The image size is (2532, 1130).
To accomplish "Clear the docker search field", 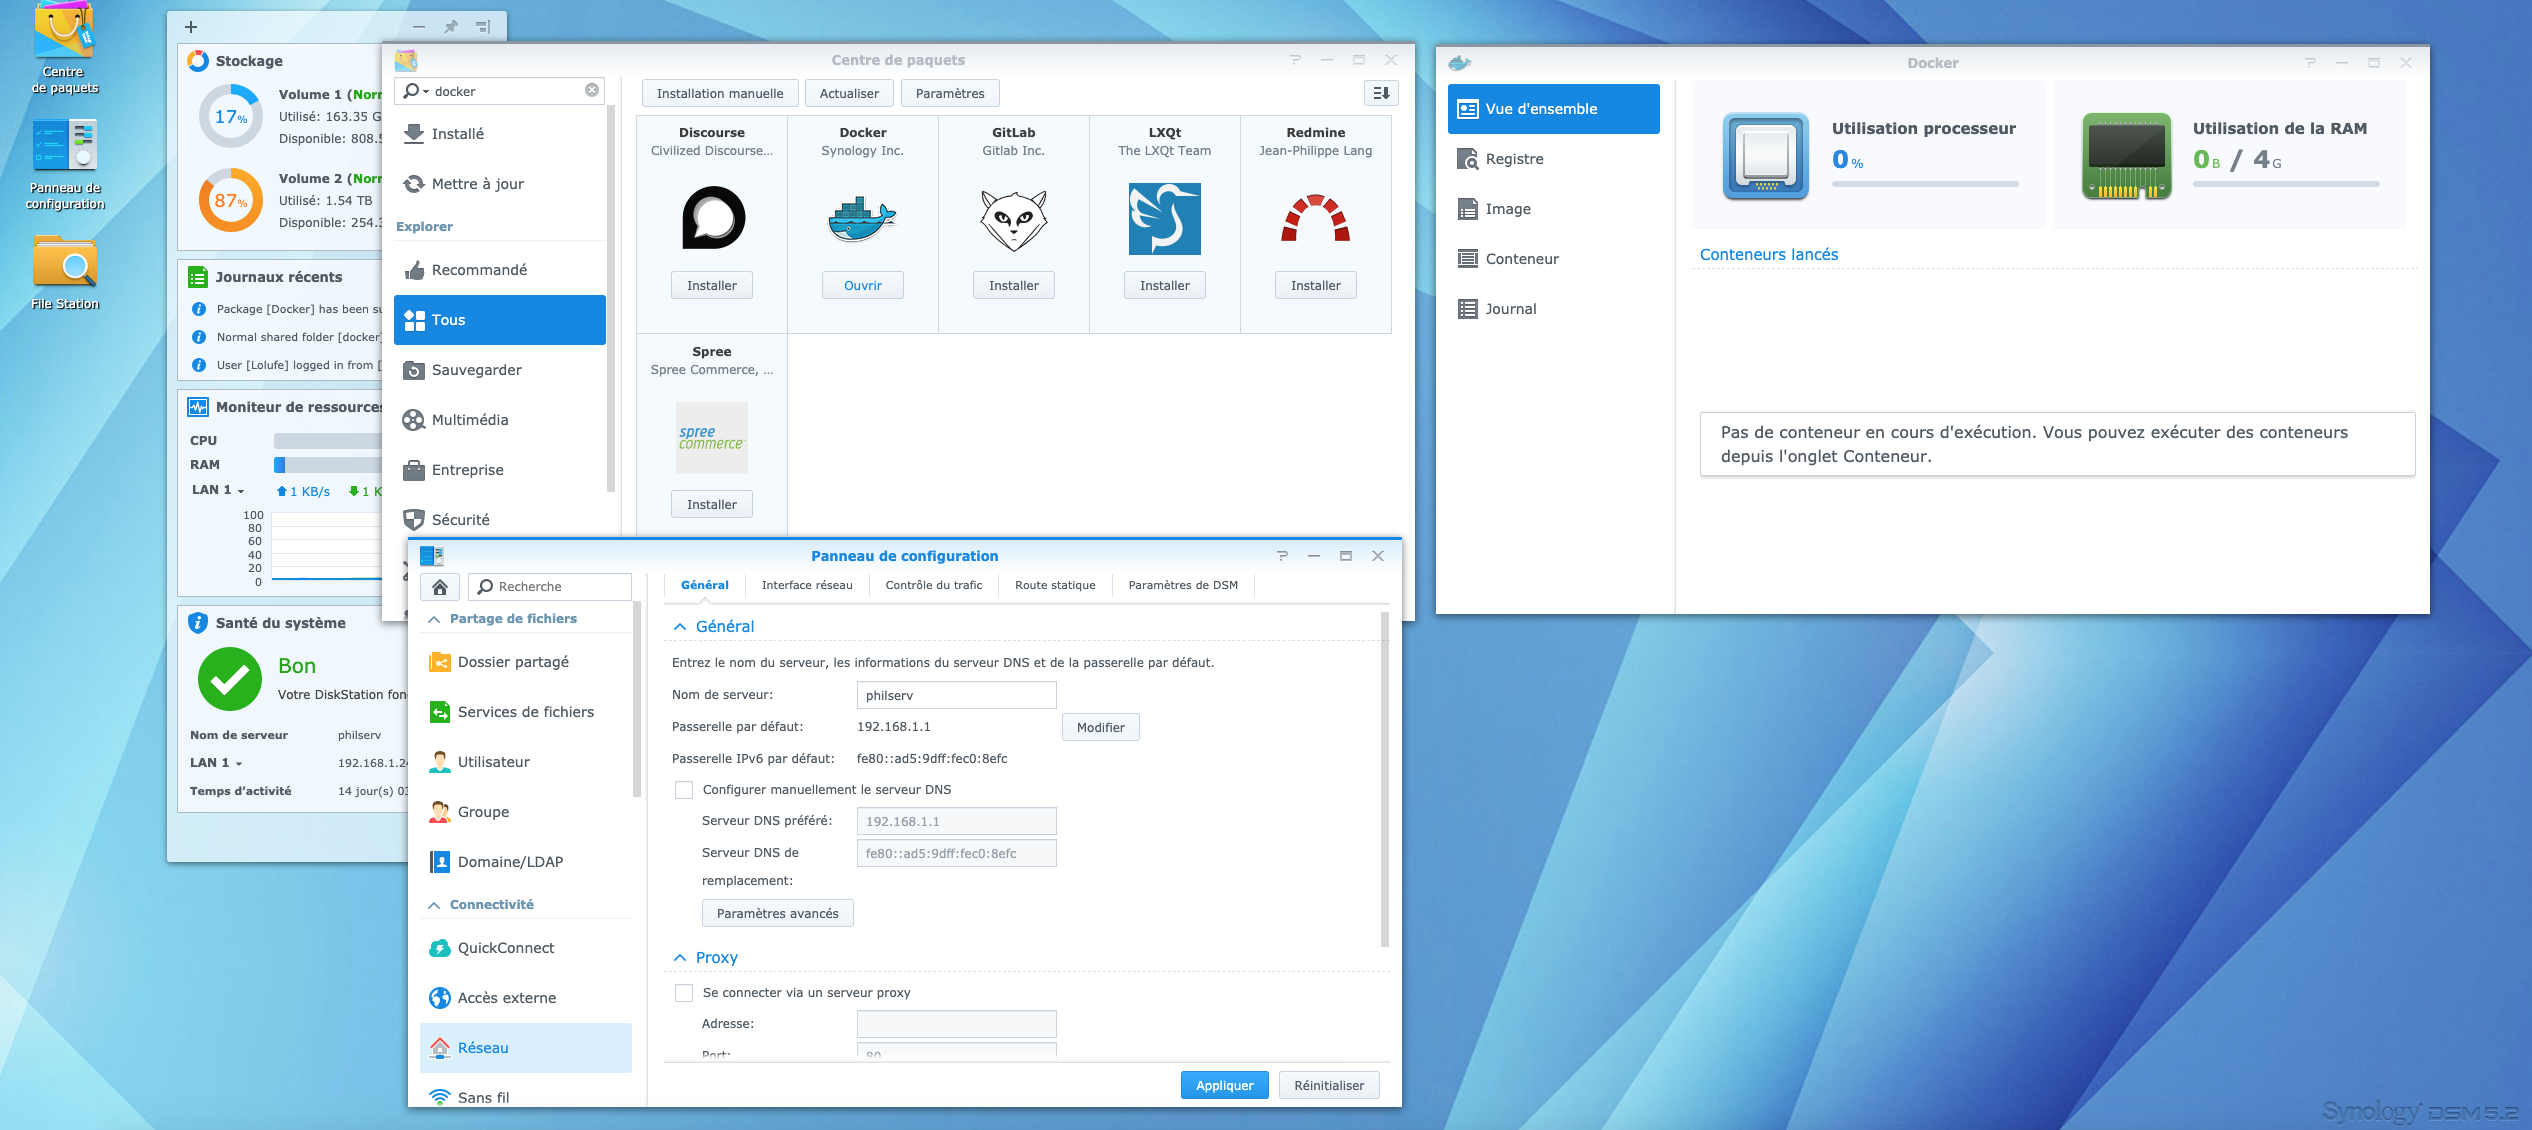I will [x=592, y=91].
